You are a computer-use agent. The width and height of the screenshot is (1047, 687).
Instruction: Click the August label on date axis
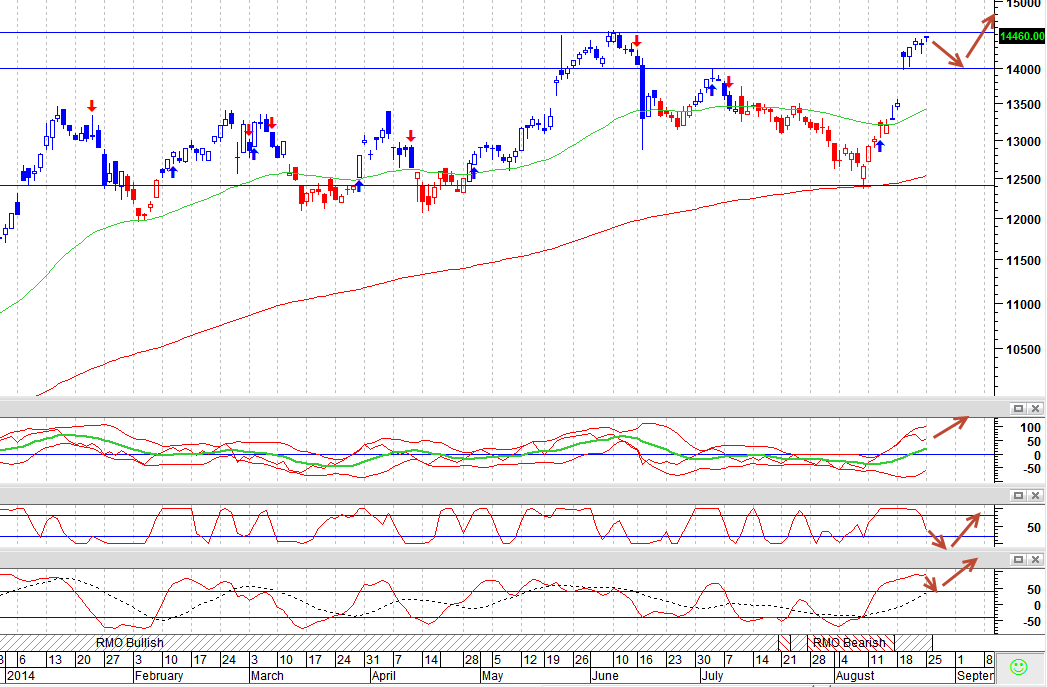[855, 676]
